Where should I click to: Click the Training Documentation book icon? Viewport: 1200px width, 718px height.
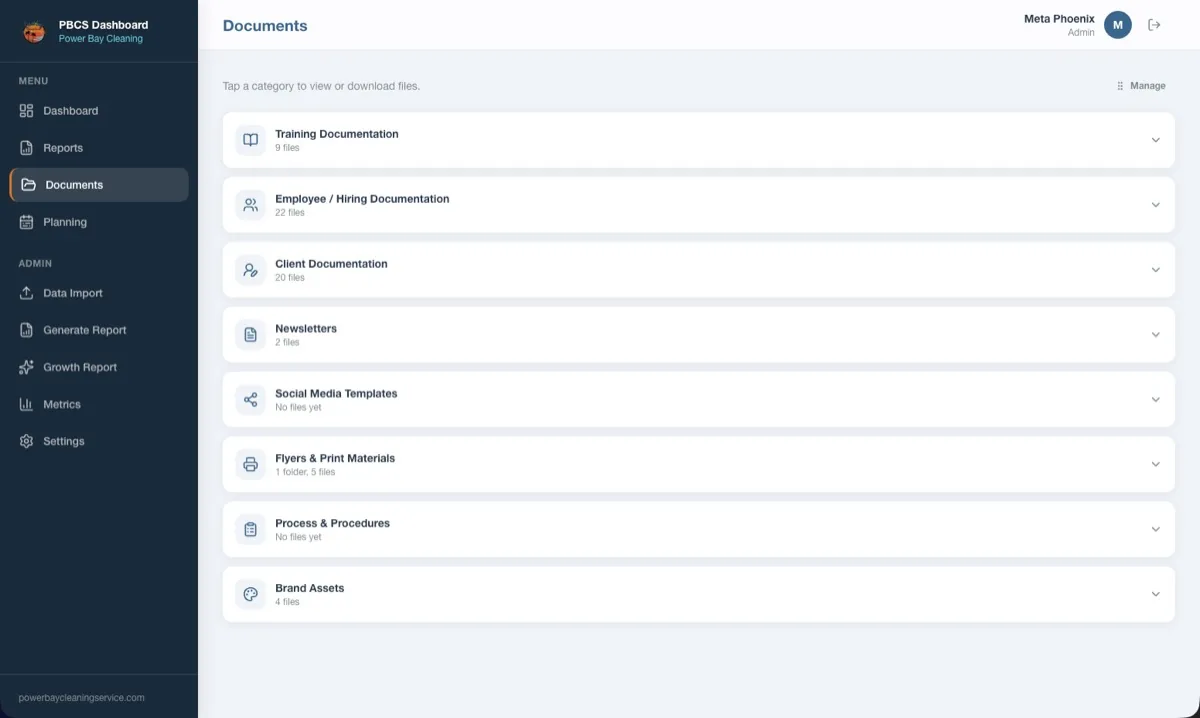click(251, 140)
